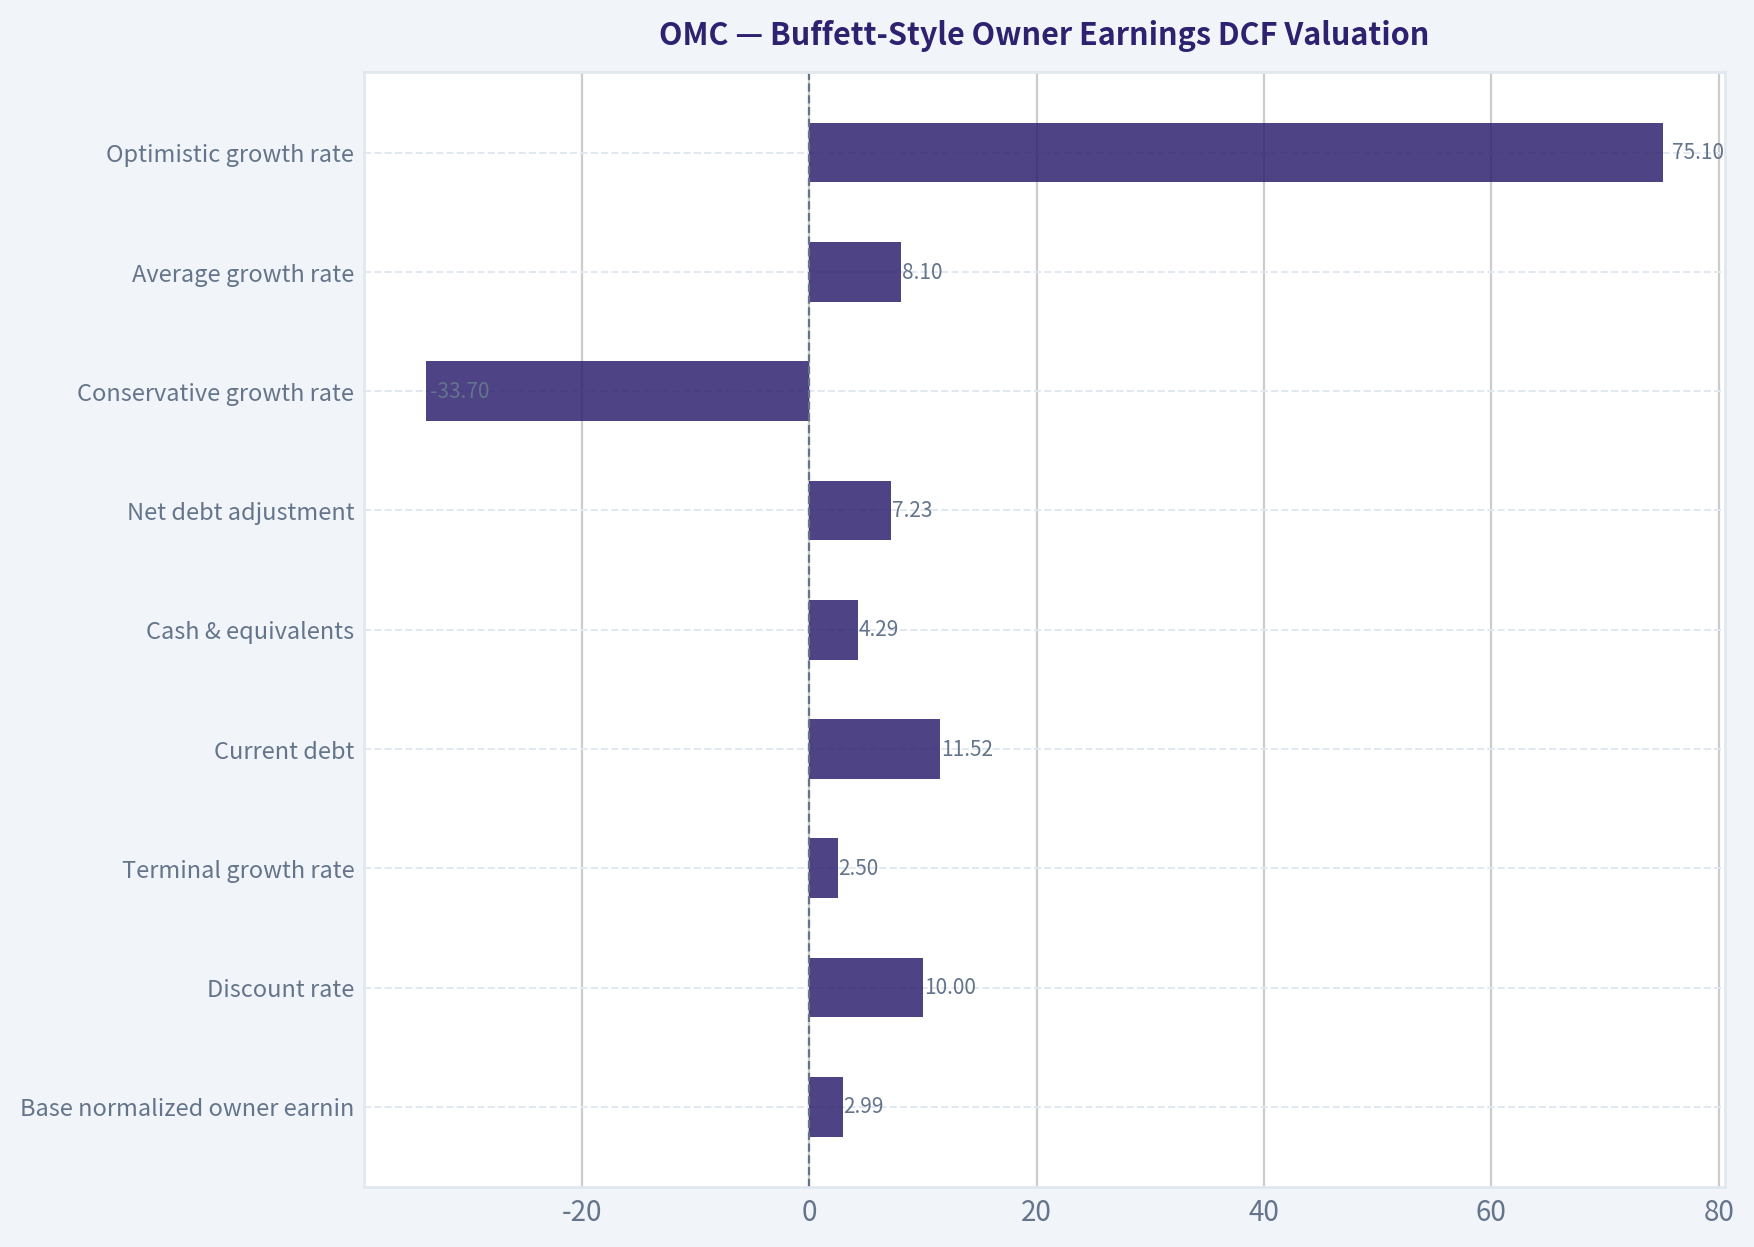Click the 40 x-axis tick label
This screenshot has width=1754, height=1247.
tap(1264, 1211)
